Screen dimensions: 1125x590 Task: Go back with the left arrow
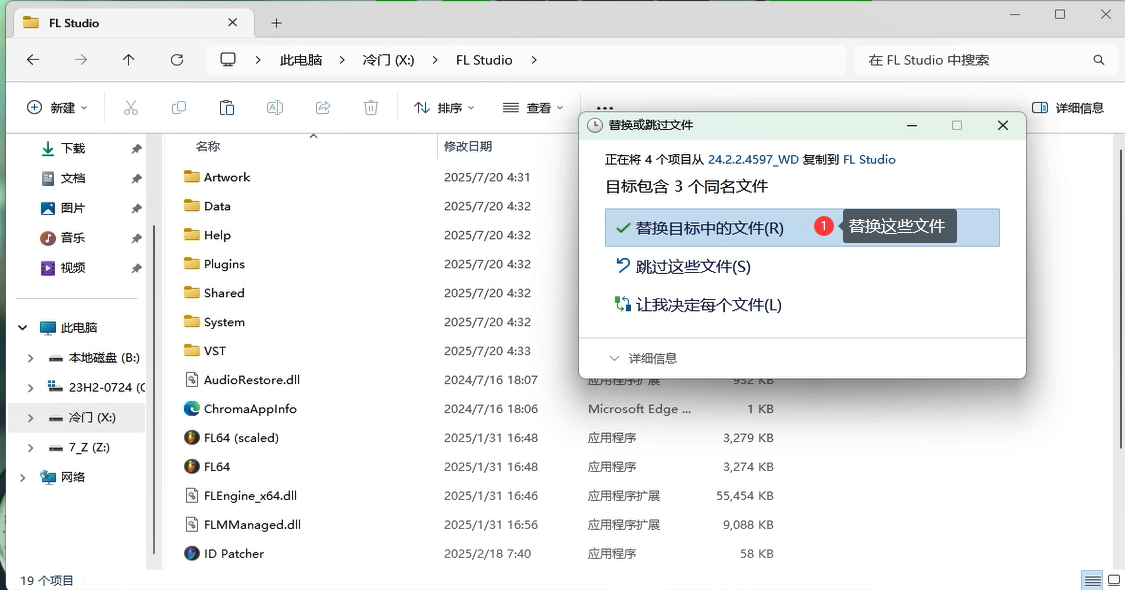point(33,60)
